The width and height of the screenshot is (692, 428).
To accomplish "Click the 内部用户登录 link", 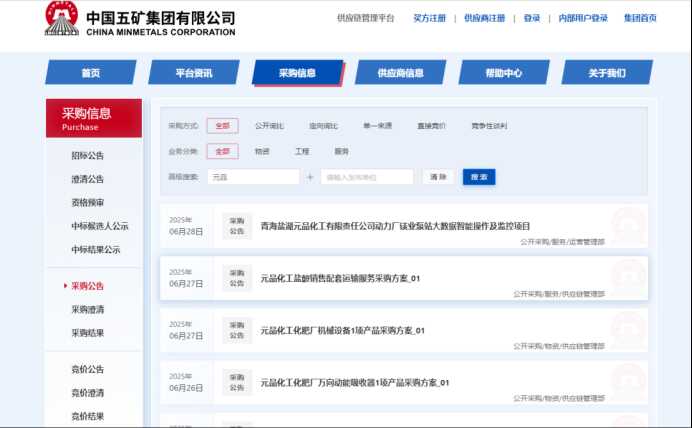I will 583,18.
